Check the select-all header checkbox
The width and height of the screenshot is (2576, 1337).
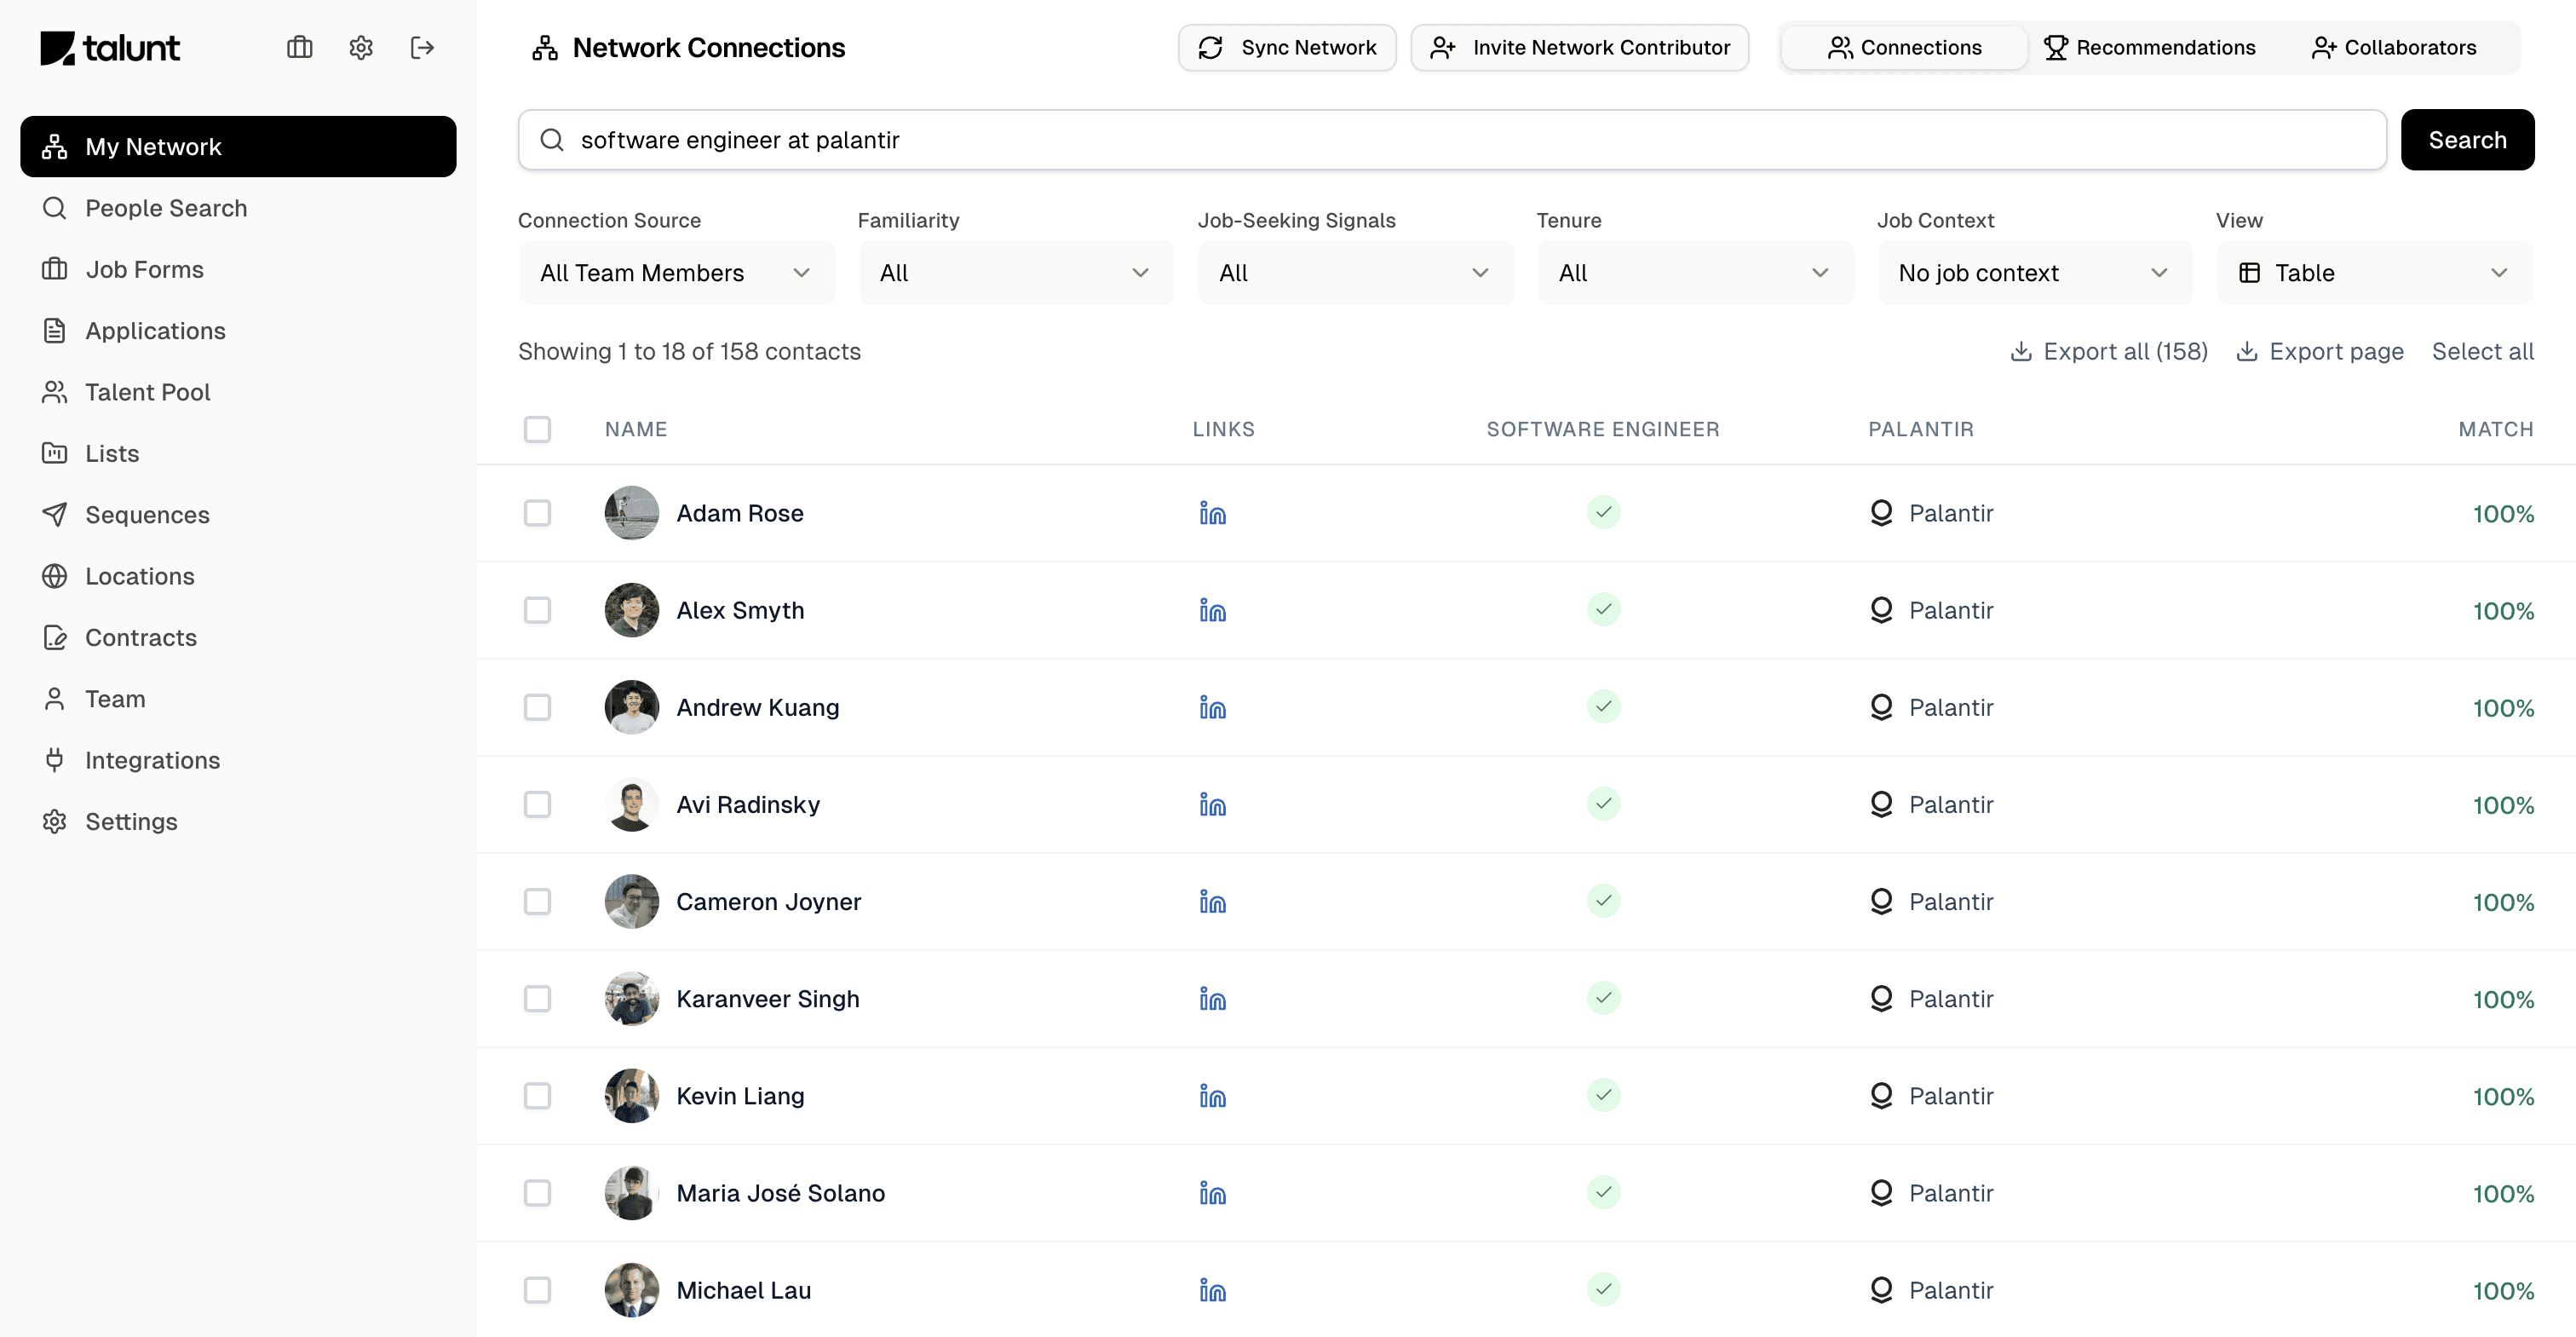pyautogui.click(x=537, y=429)
